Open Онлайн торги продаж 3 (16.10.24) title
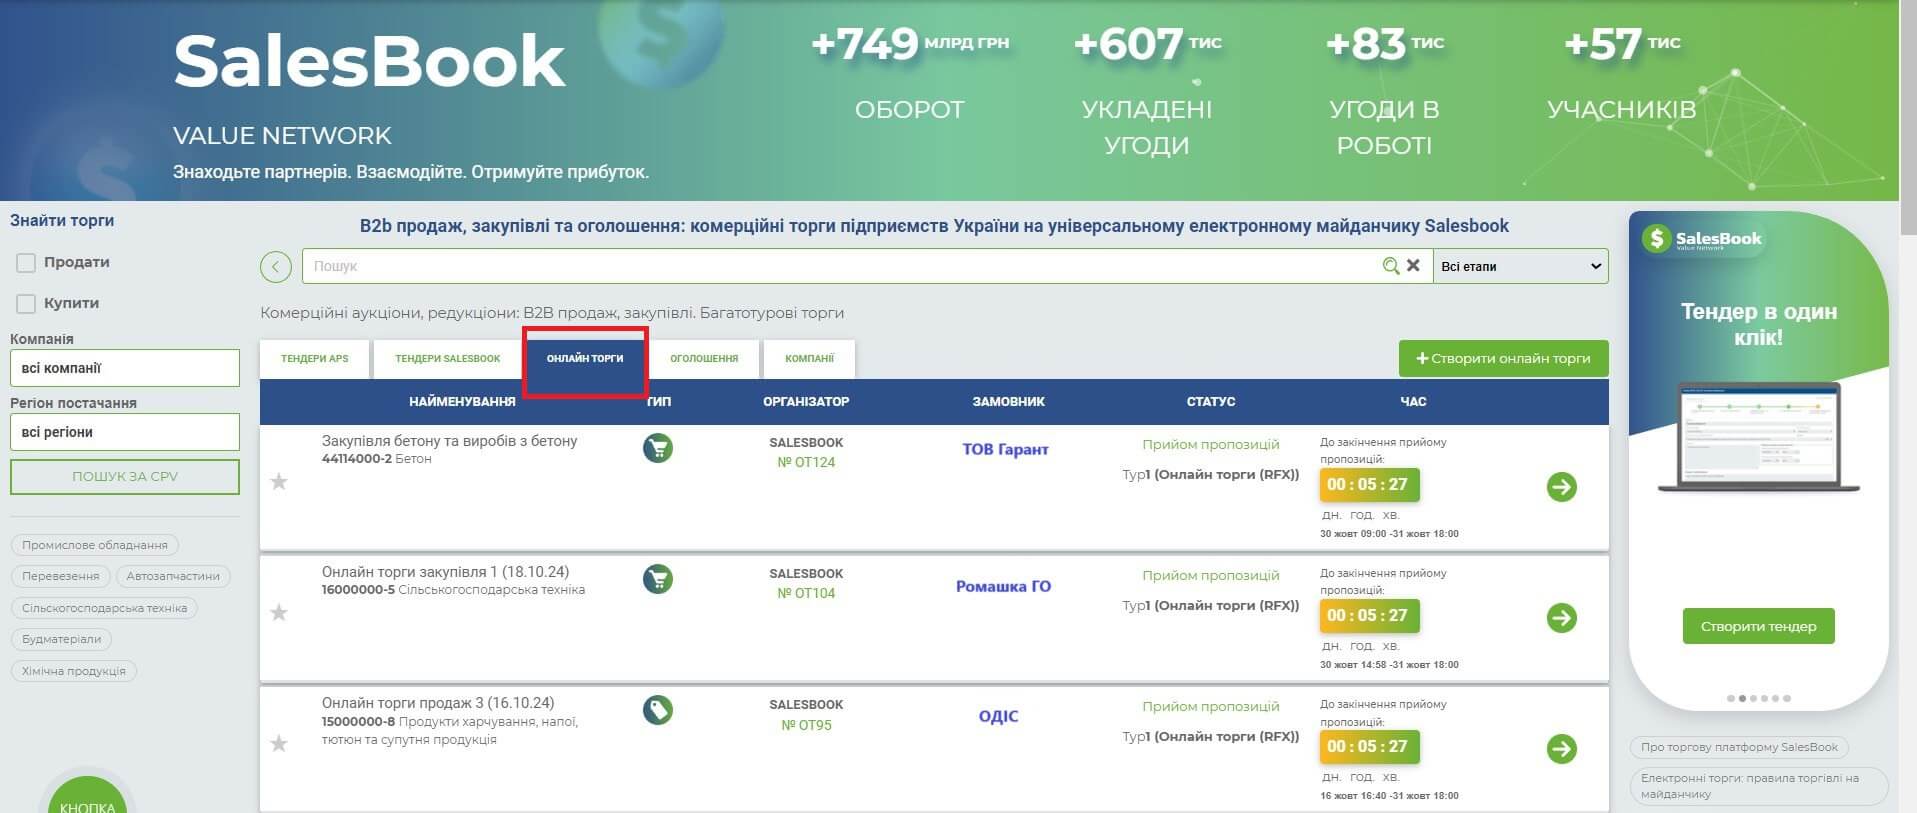Viewport: 1917px width, 813px height. pos(438,703)
